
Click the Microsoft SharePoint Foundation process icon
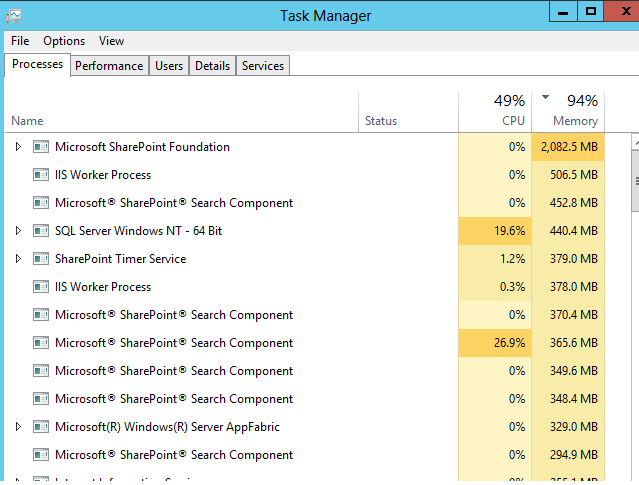[41, 147]
